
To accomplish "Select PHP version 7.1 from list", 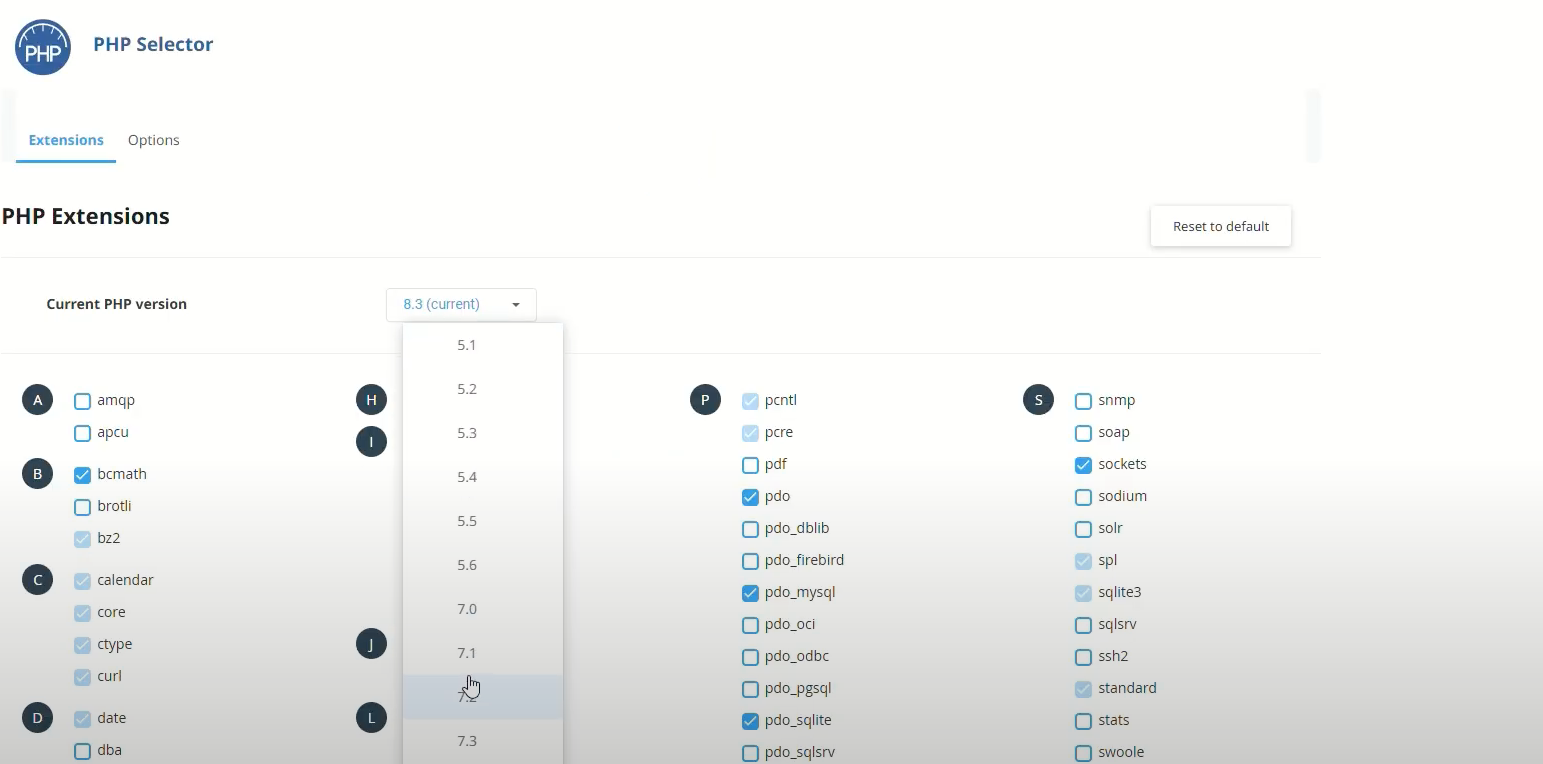I will coord(483,653).
